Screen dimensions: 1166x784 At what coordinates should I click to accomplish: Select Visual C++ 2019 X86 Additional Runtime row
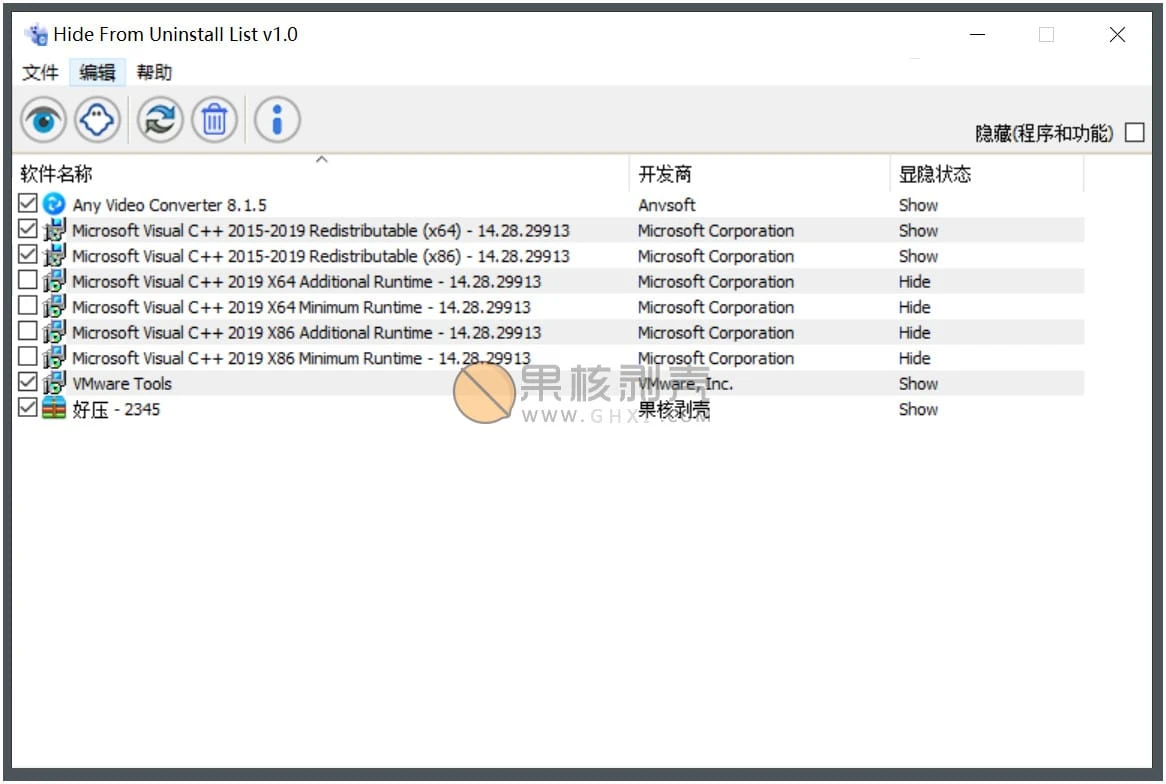(549, 332)
